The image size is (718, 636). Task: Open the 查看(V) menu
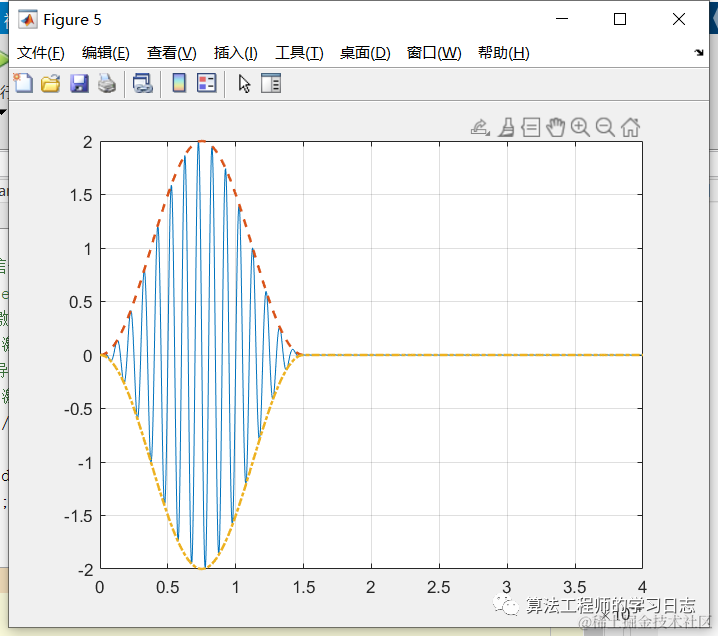[172, 53]
